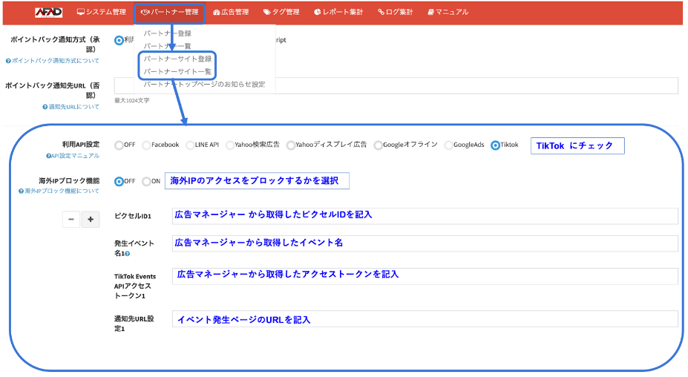Viewport: 688px width, 377px height.
Task: Choose パートナーサイト登録 from menu
Action: point(177,59)
